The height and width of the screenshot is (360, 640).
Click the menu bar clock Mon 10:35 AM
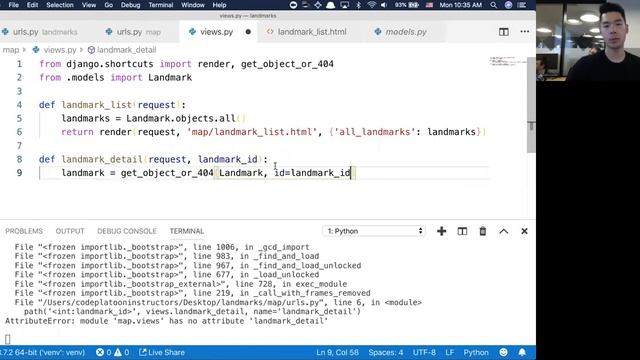point(461,5)
